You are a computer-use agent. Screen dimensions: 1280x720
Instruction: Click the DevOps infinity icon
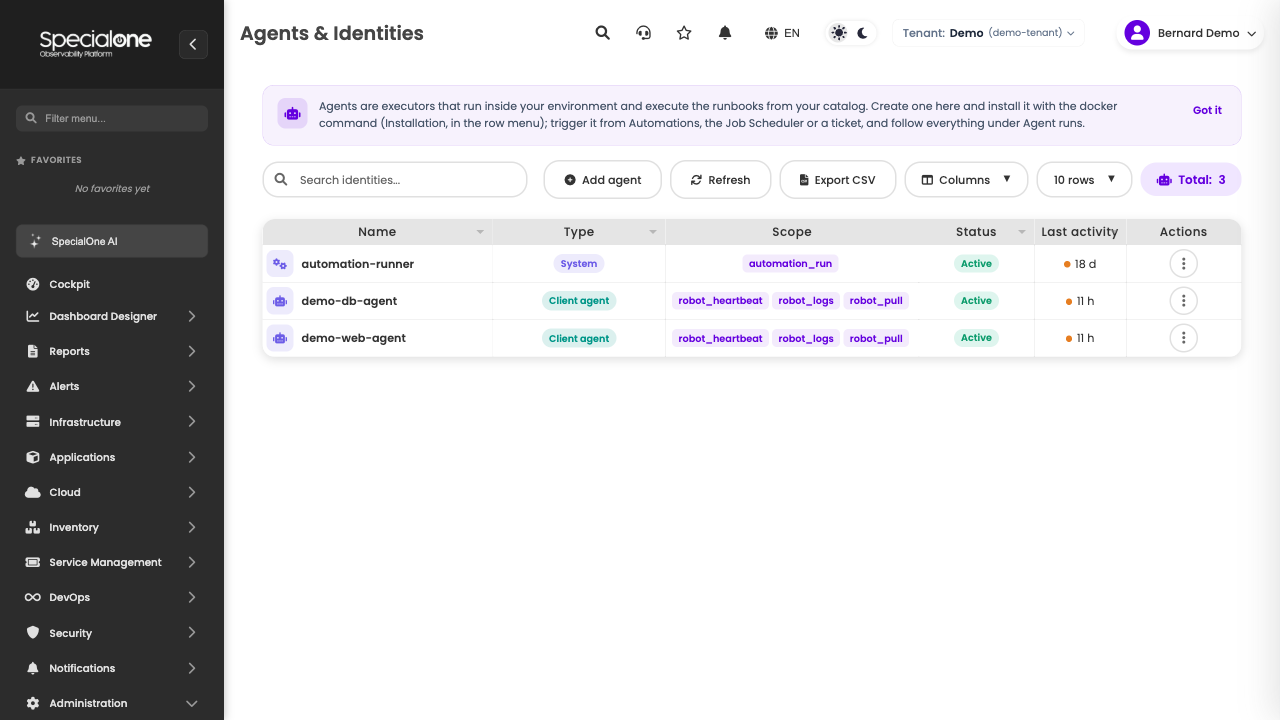[x=32, y=597]
